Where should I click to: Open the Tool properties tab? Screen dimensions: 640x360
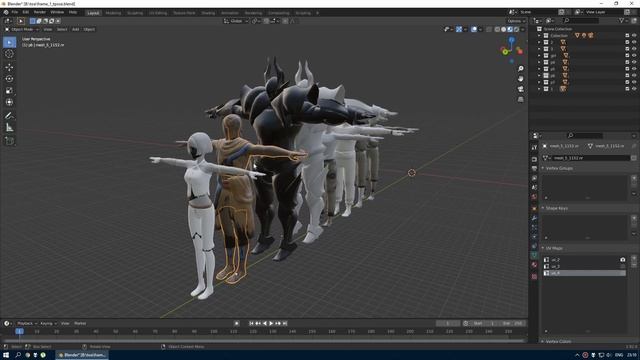(534, 148)
